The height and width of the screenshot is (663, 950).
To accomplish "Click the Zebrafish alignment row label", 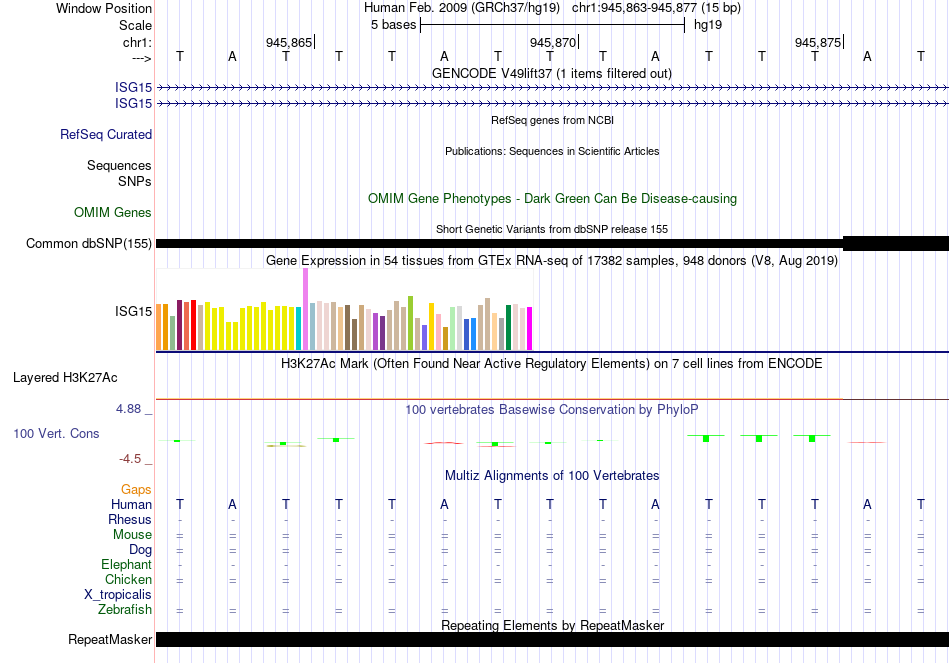I will pyautogui.click(x=125, y=610).
